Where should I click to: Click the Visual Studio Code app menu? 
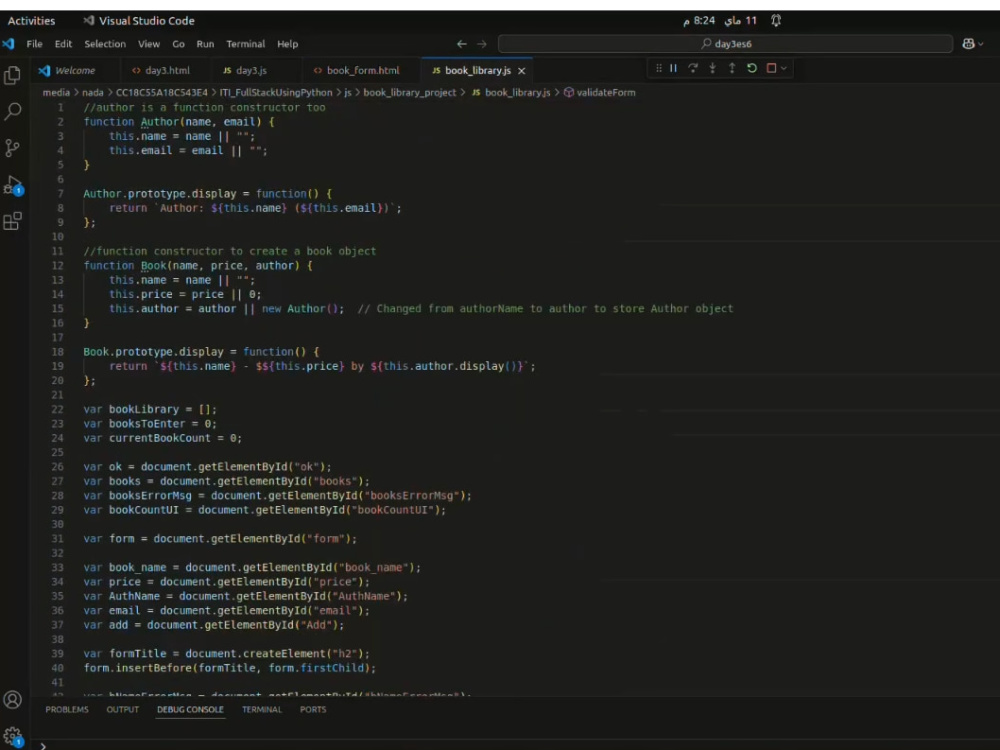tap(139, 20)
